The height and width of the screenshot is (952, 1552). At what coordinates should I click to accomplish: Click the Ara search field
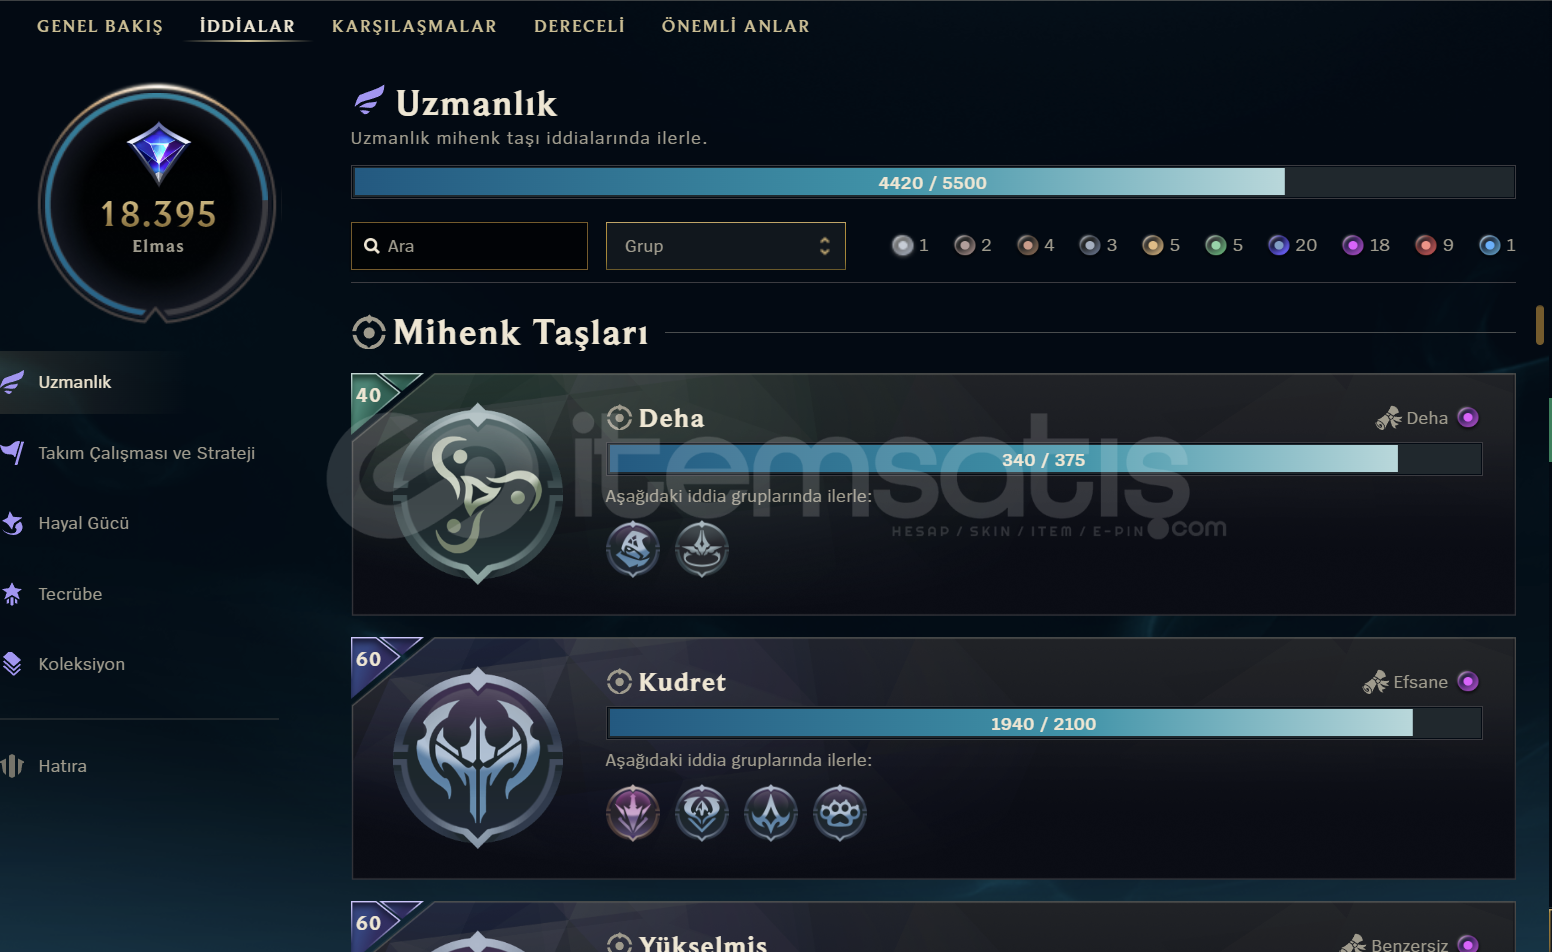point(469,246)
